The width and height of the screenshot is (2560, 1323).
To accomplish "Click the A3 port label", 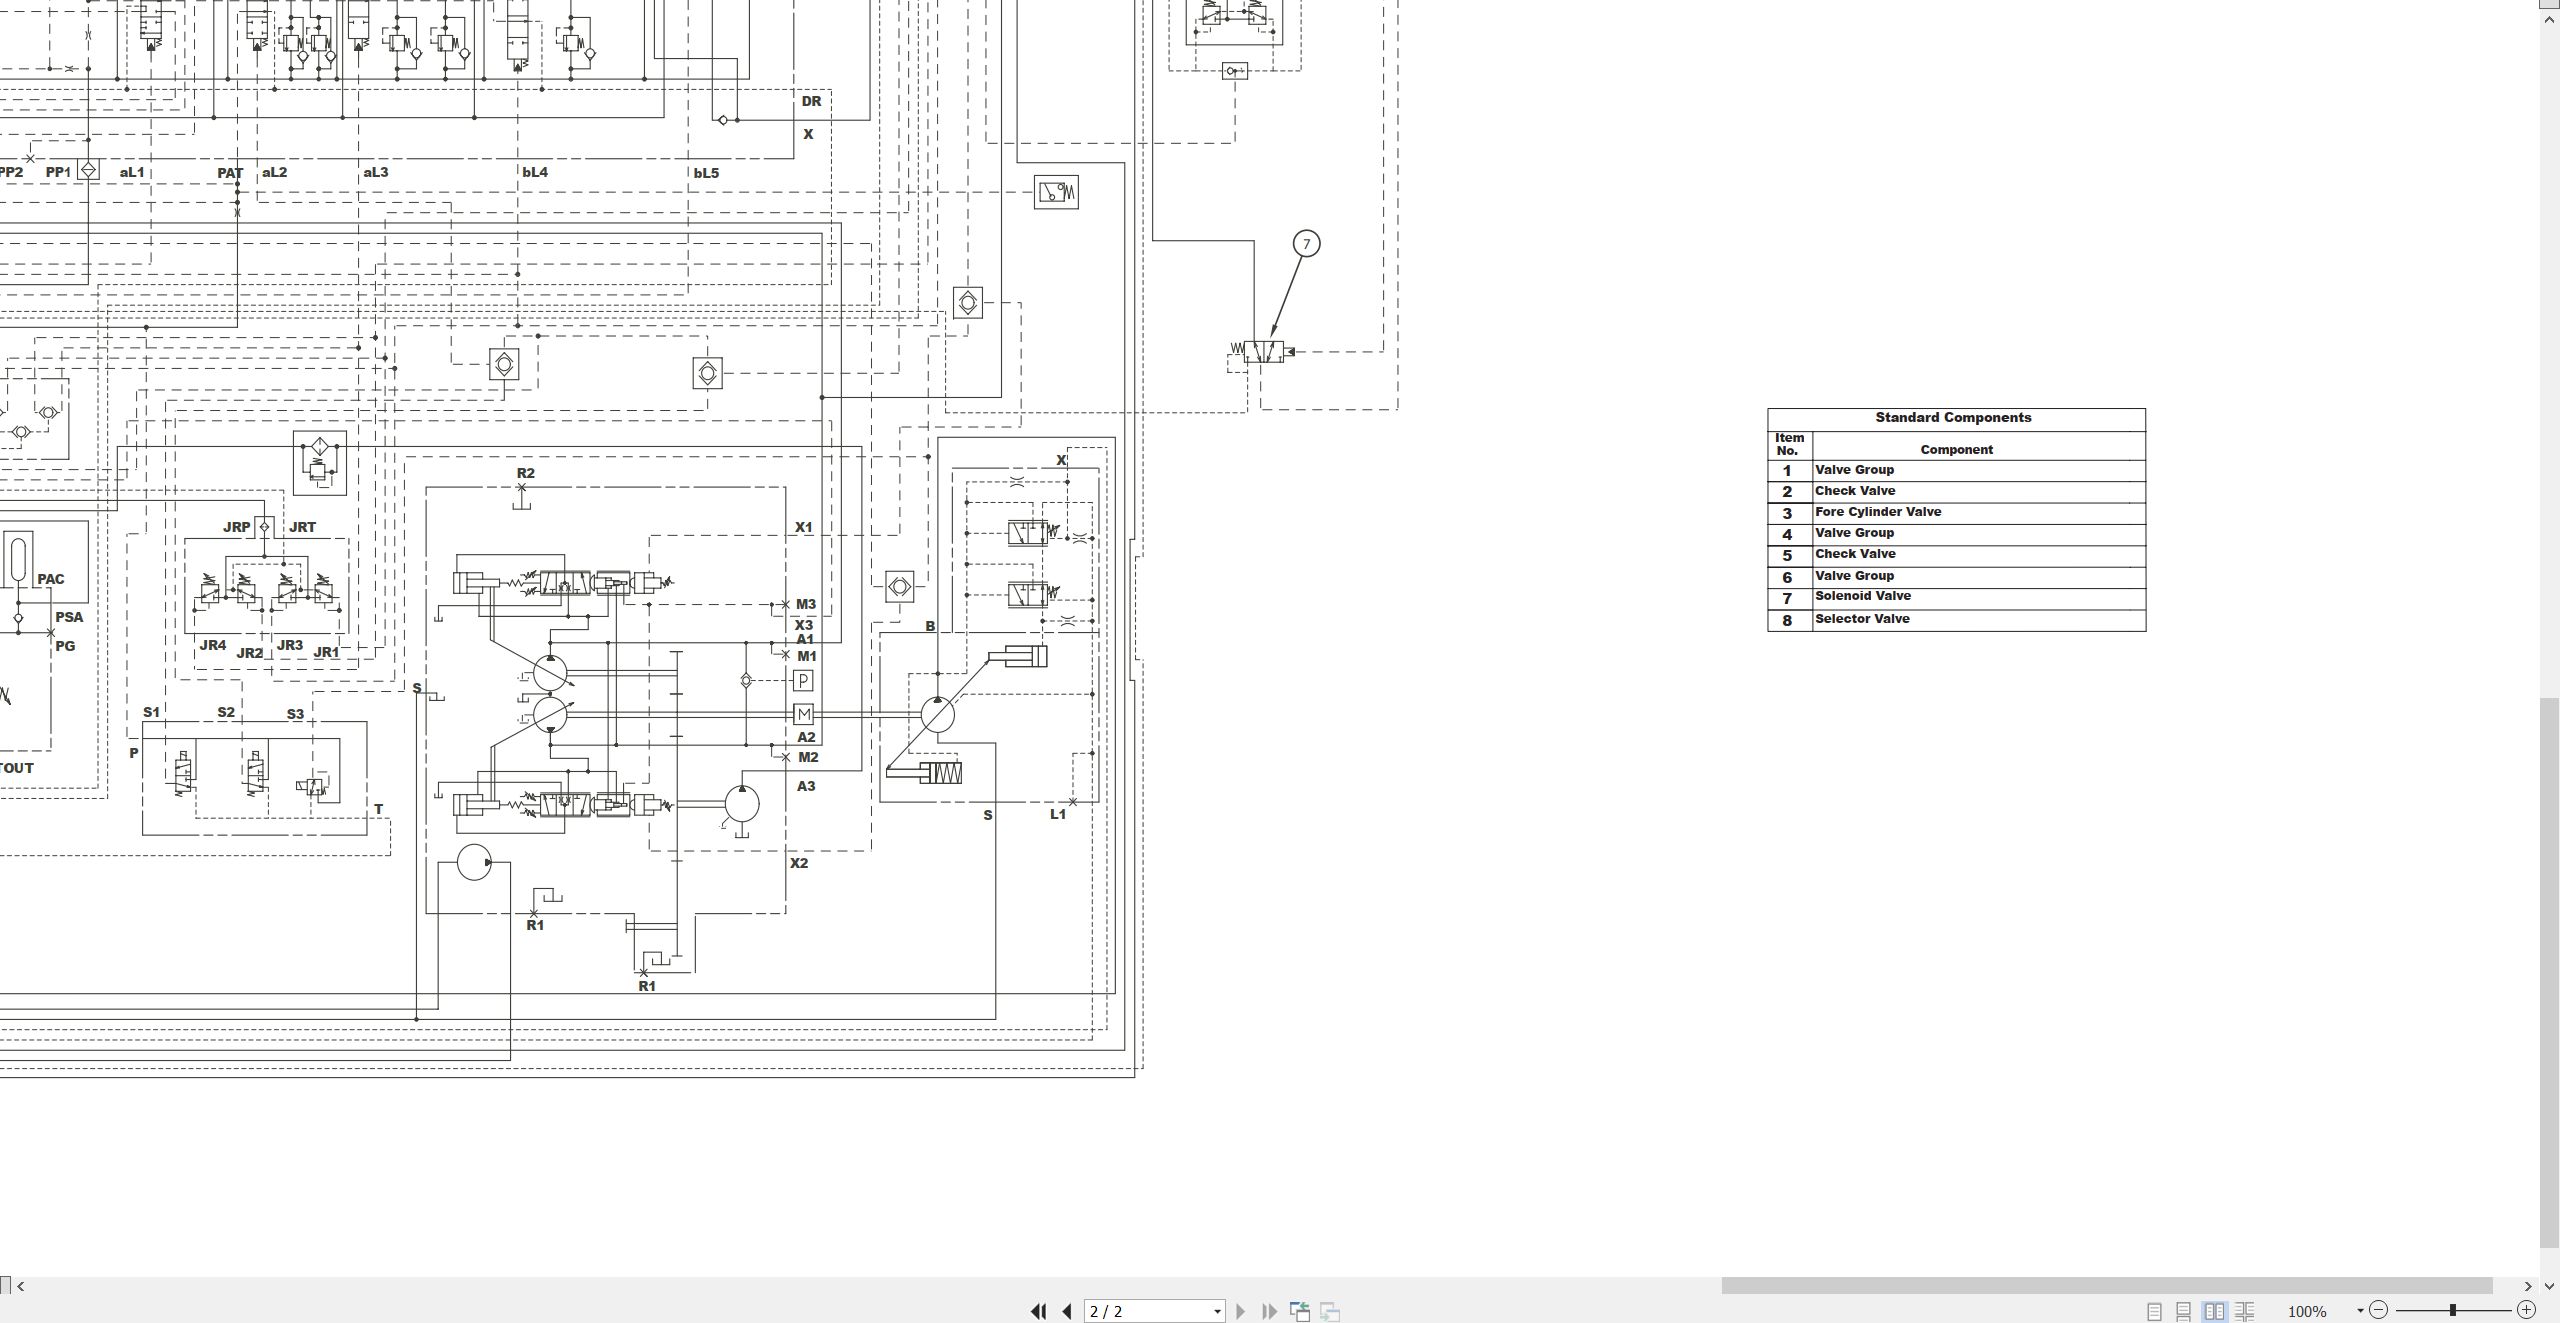I will 806,786.
